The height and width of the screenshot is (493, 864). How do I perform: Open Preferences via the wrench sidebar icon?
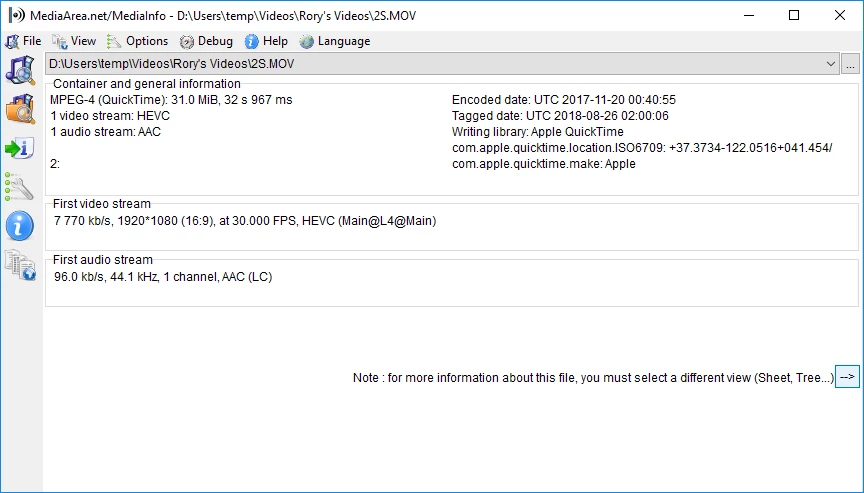[19, 187]
